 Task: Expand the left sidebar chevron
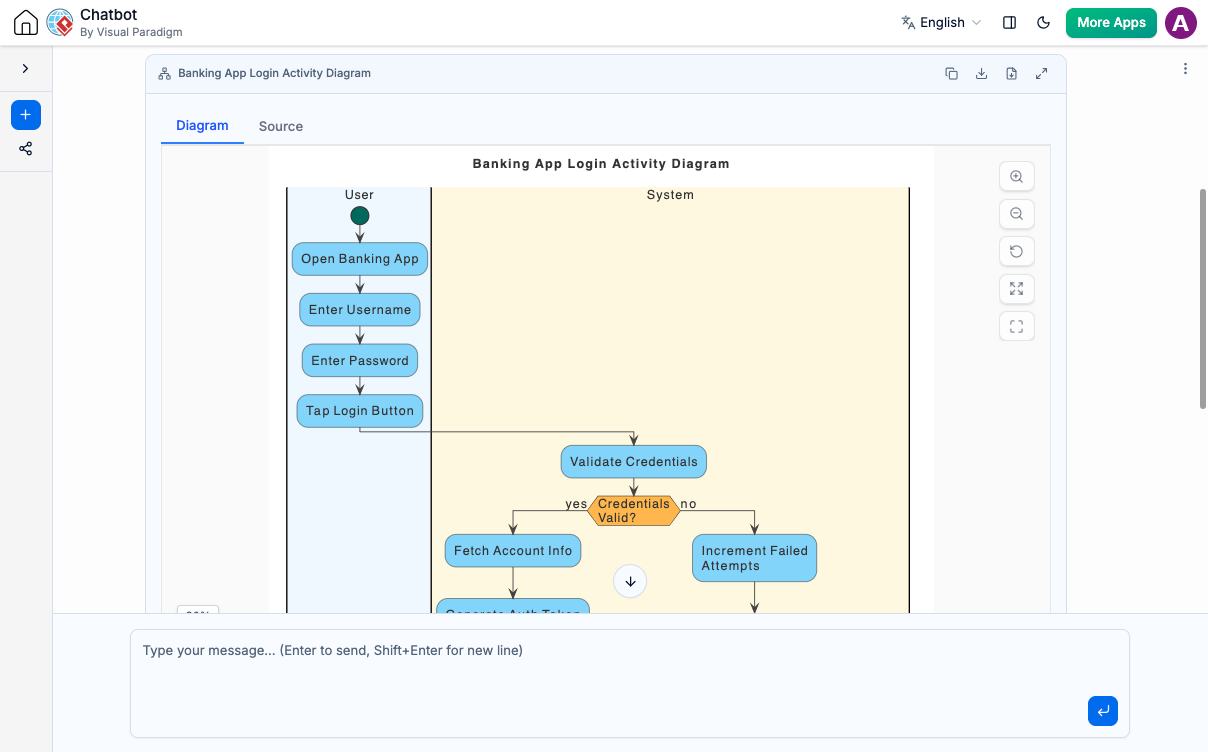point(25,68)
